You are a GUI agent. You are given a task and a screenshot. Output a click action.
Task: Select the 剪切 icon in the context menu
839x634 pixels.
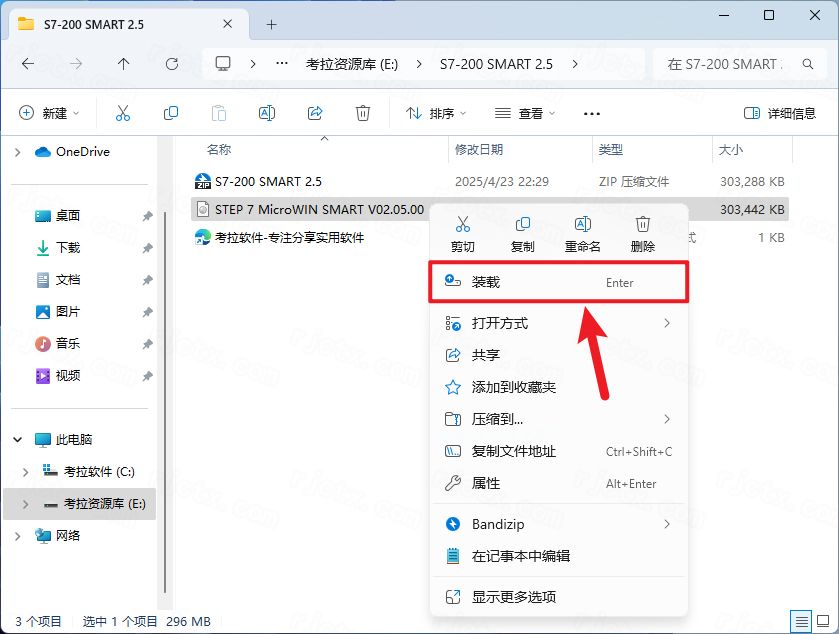(x=462, y=226)
